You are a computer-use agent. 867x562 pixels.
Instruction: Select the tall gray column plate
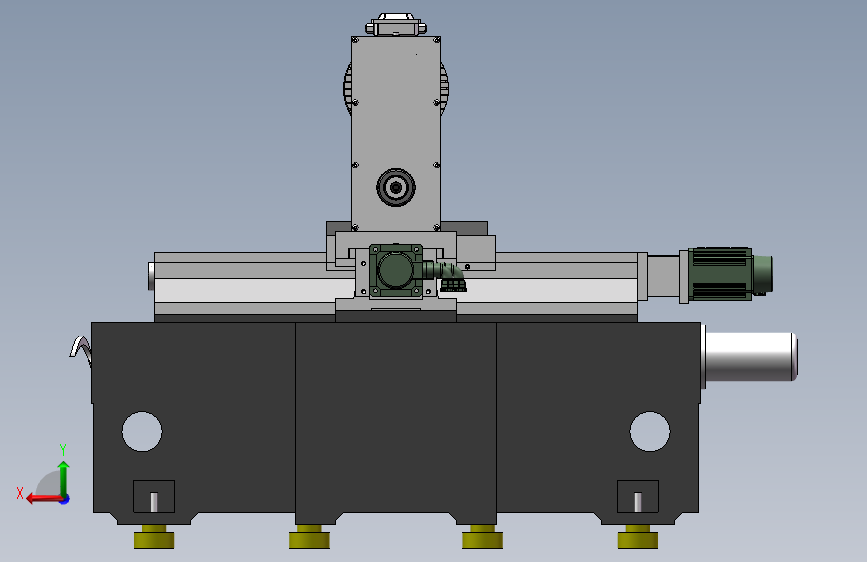[396, 134]
